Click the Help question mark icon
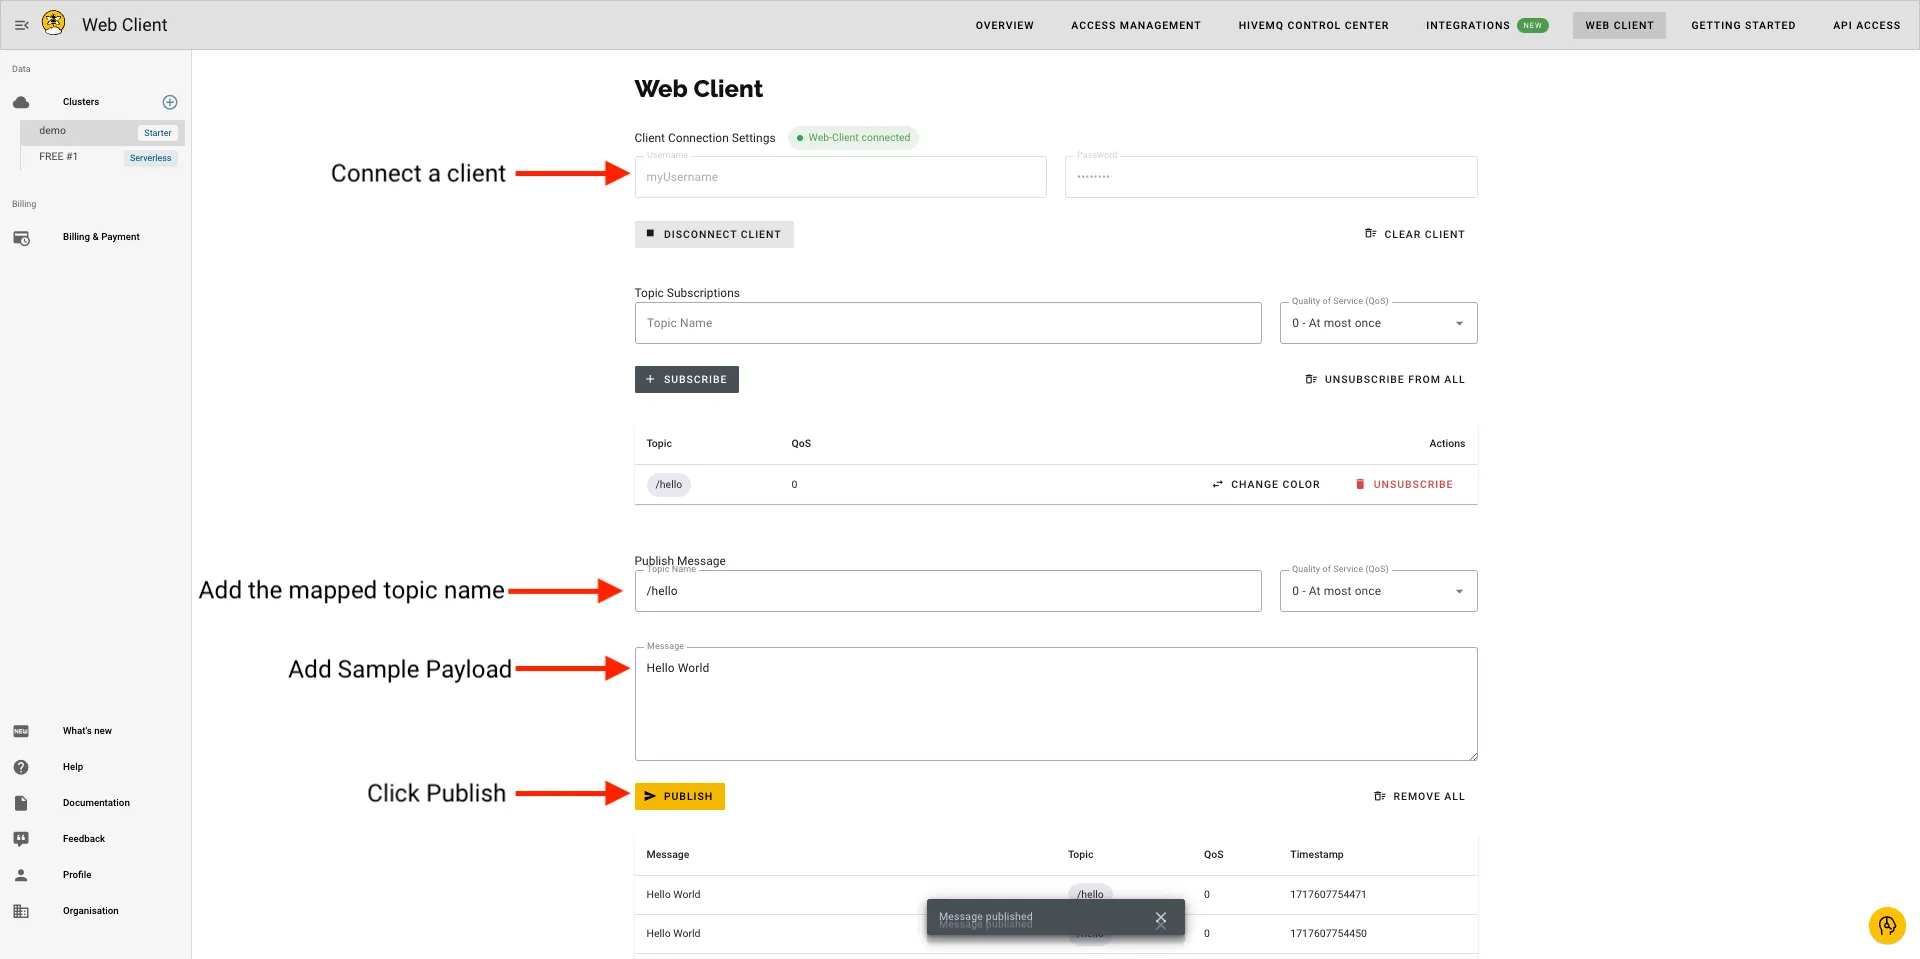The width and height of the screenshot is (1920, 959). coord(21,767)
